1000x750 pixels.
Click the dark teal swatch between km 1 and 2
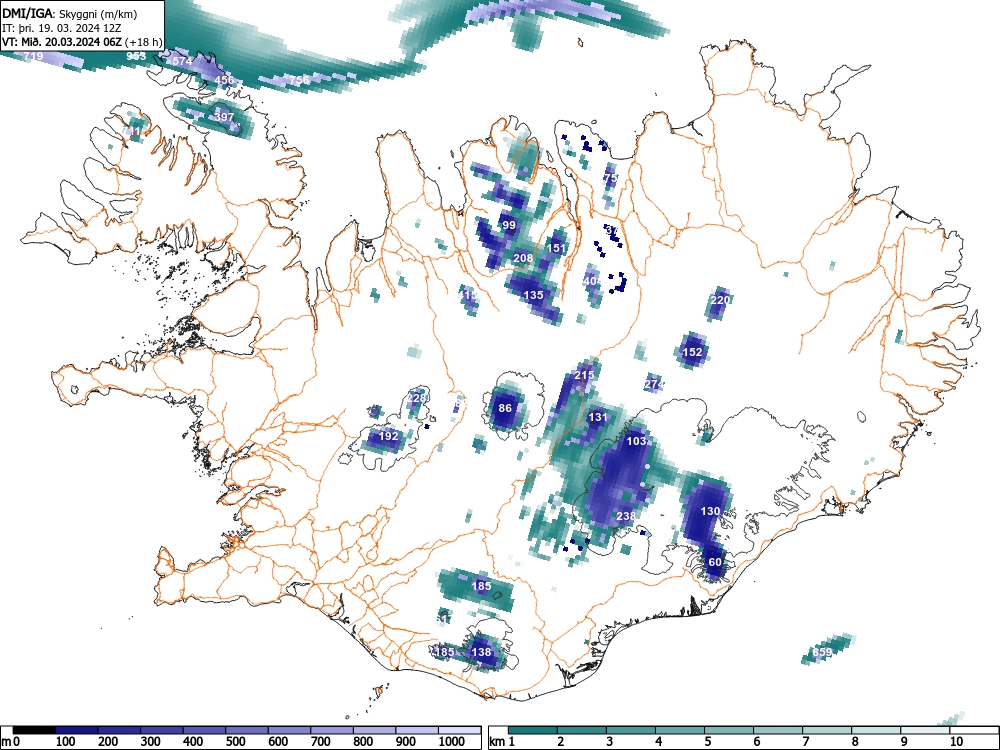coord(533,730)
